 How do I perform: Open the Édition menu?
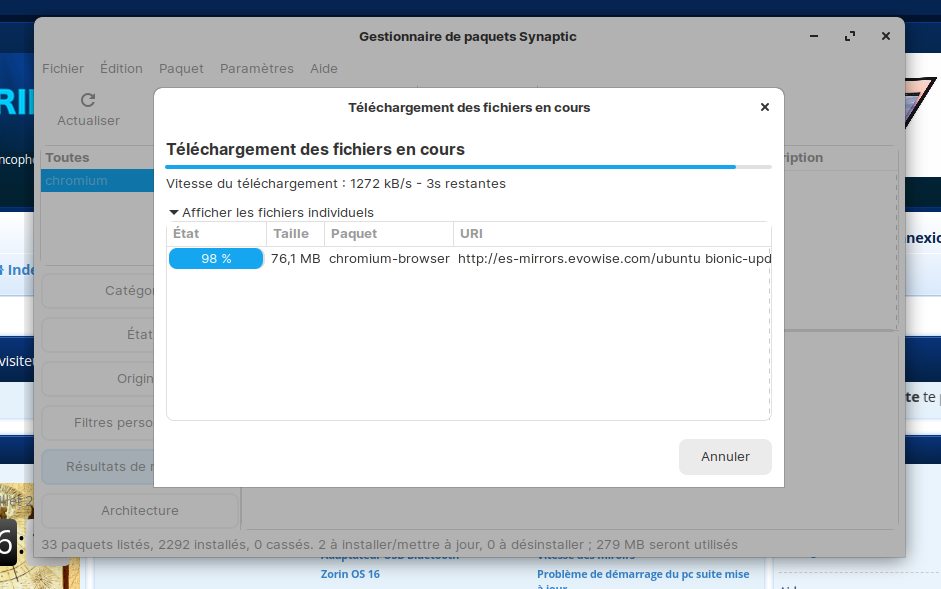point(121,69)
